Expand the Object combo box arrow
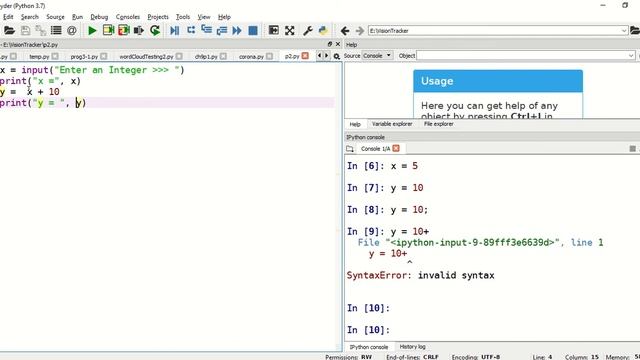The image size is (640, 360). coord(631,56)
